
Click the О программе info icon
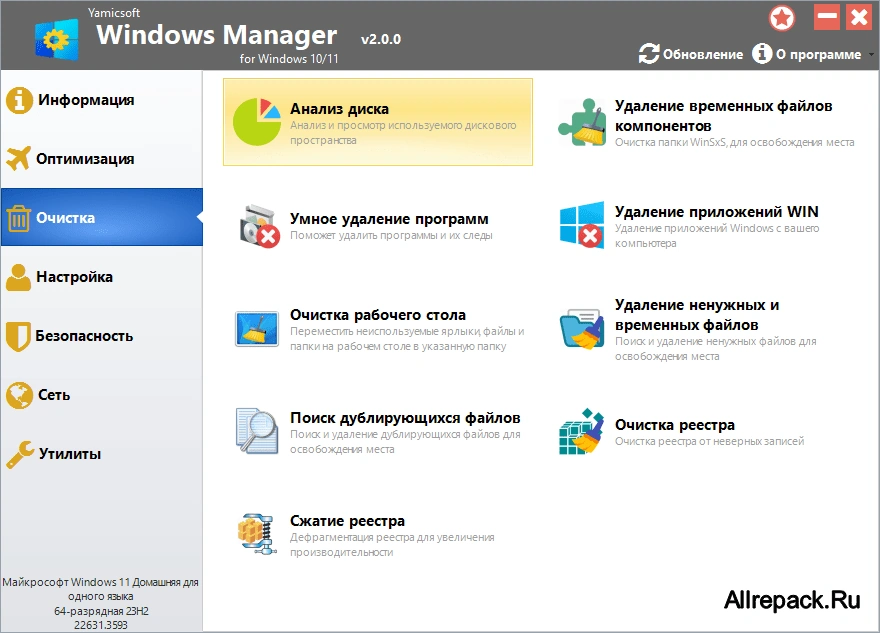(x=762, y=54)
